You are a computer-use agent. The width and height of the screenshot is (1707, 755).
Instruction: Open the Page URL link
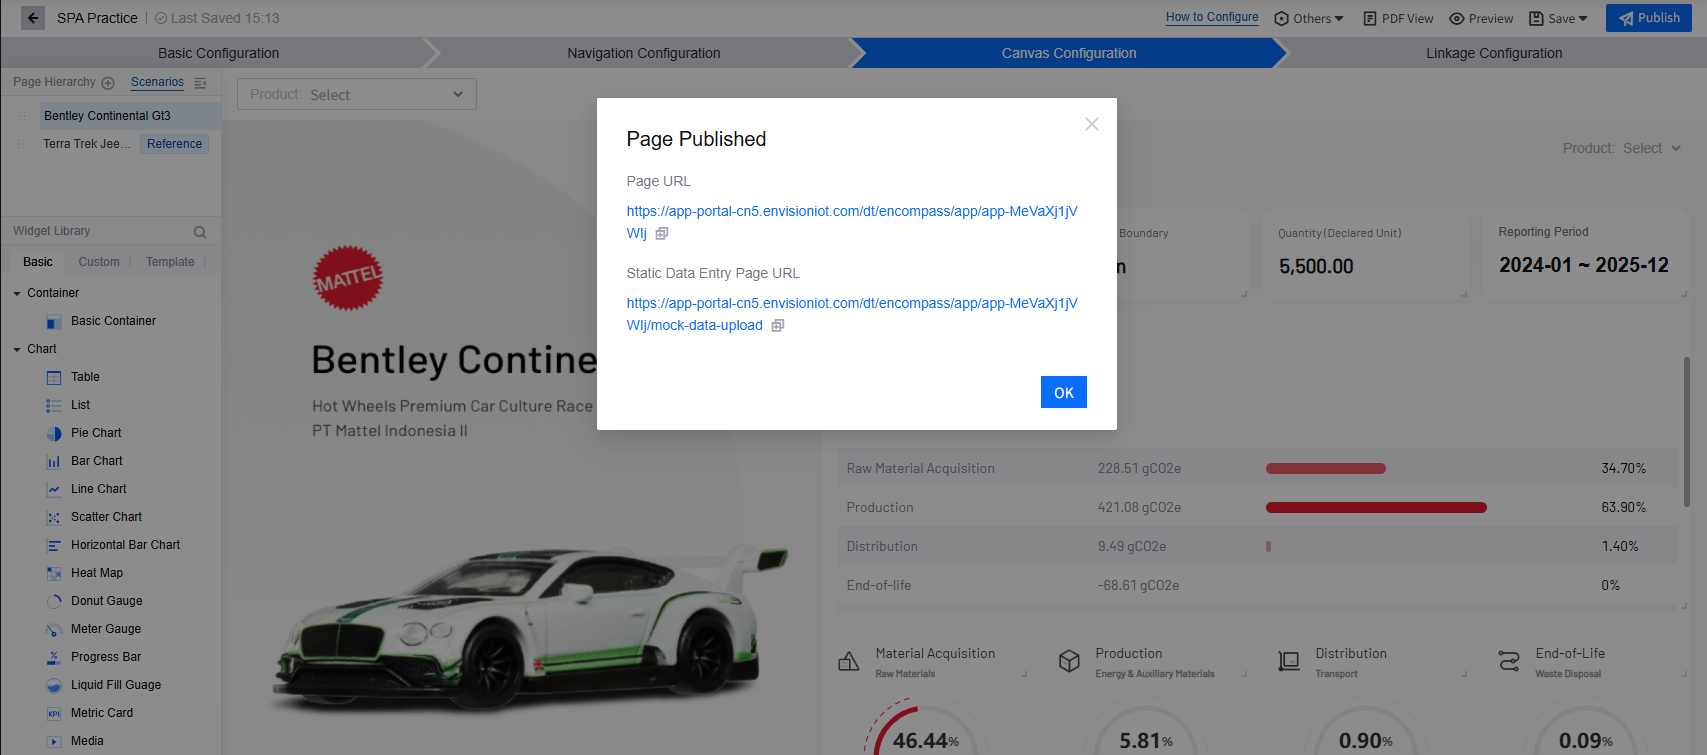852,222
